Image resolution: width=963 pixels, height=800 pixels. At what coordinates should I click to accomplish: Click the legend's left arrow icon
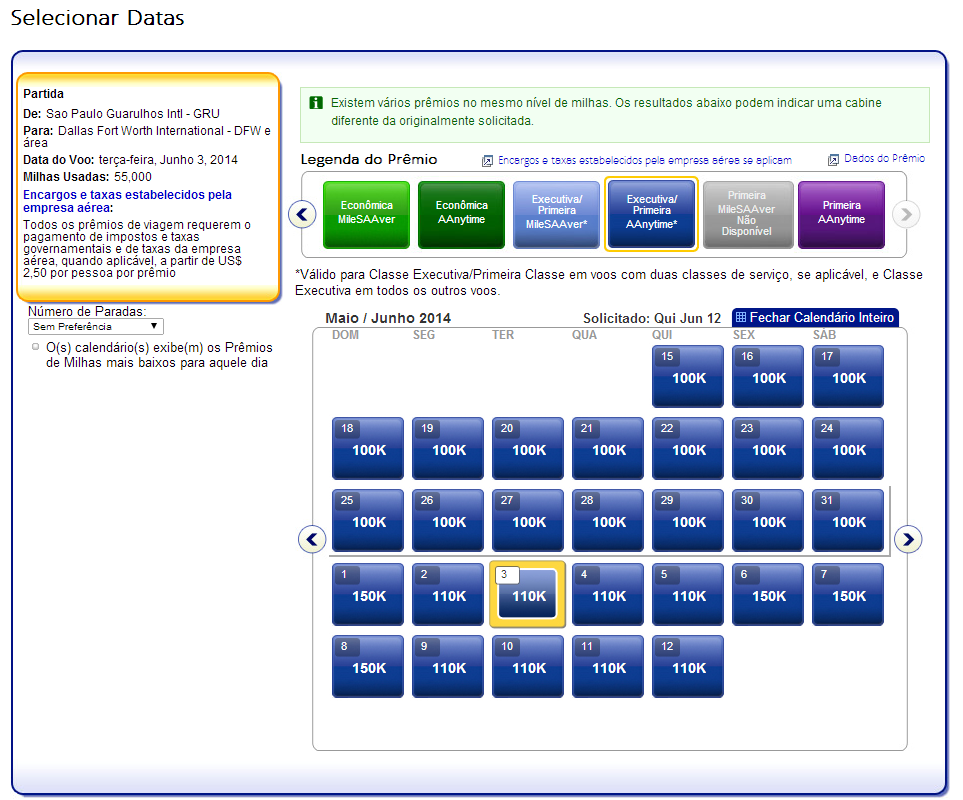(x=302, y=214)
